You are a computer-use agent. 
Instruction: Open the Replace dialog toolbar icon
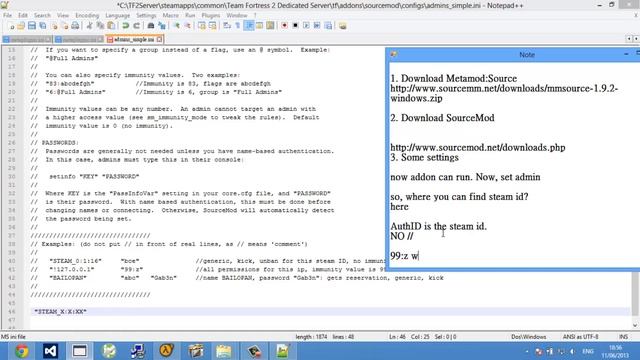click(x=162, y=26)
